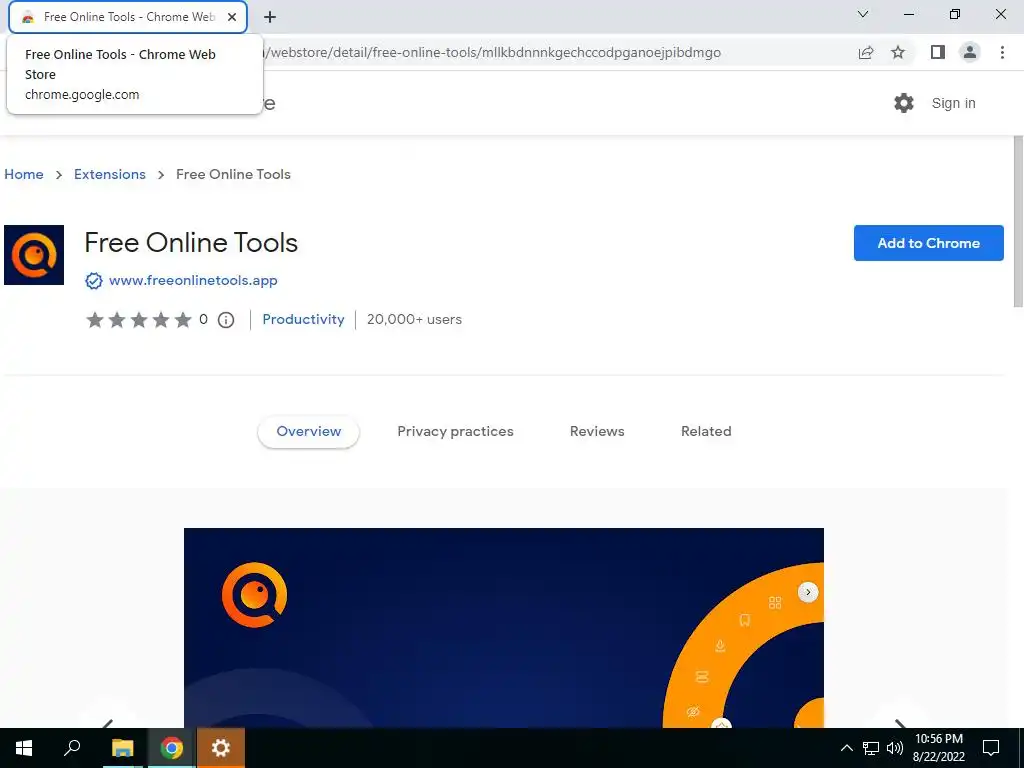Open the Productivity category link
The height and width of the screenshot is (768, 1024).
click(303, 319)
